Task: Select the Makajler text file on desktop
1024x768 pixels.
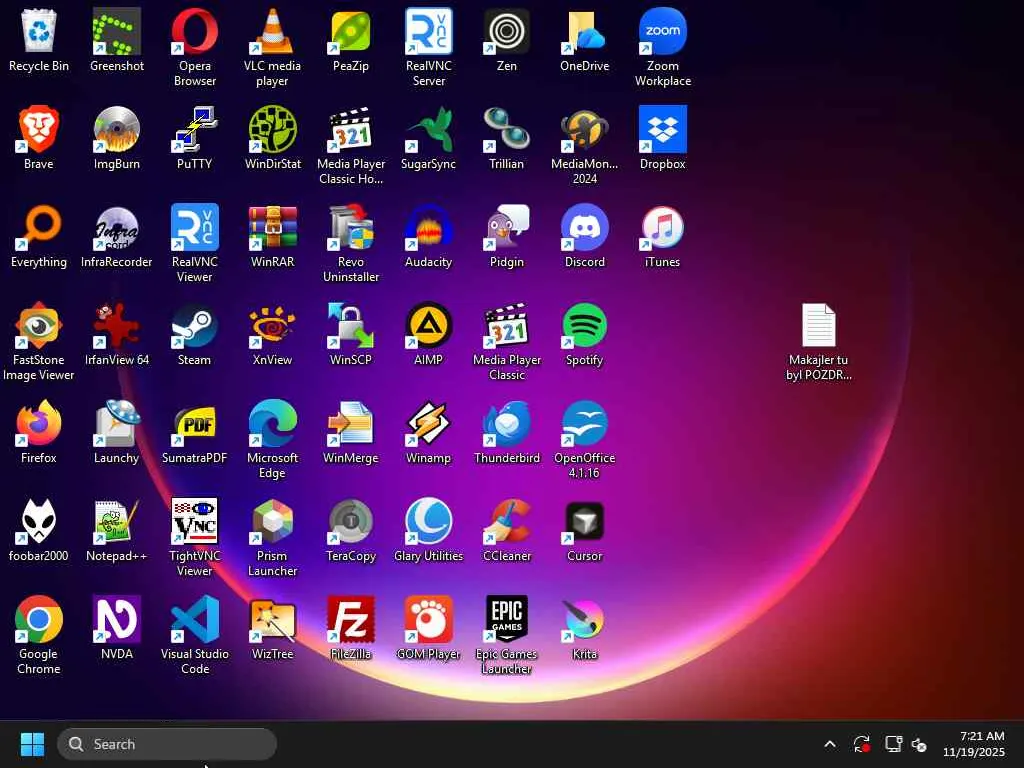Action: pos(818,327)
